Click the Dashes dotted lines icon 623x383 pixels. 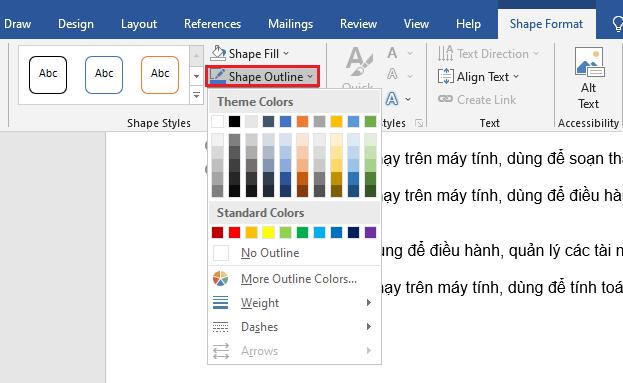click(x=221, y=327)
